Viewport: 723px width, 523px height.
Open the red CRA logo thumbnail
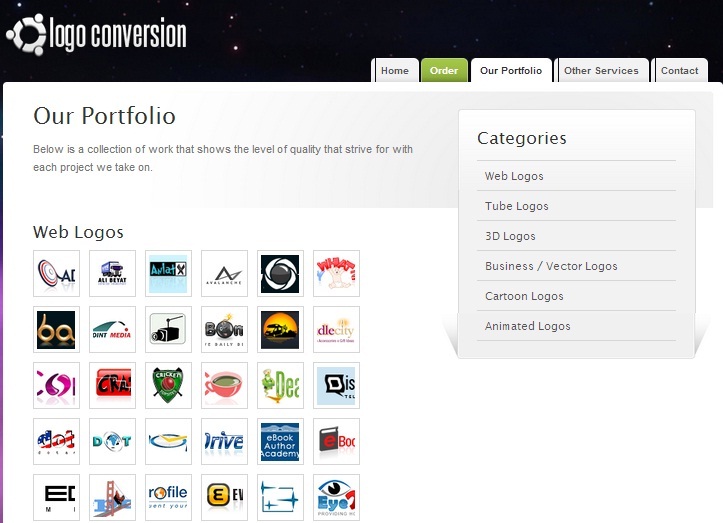coord(113,385)
